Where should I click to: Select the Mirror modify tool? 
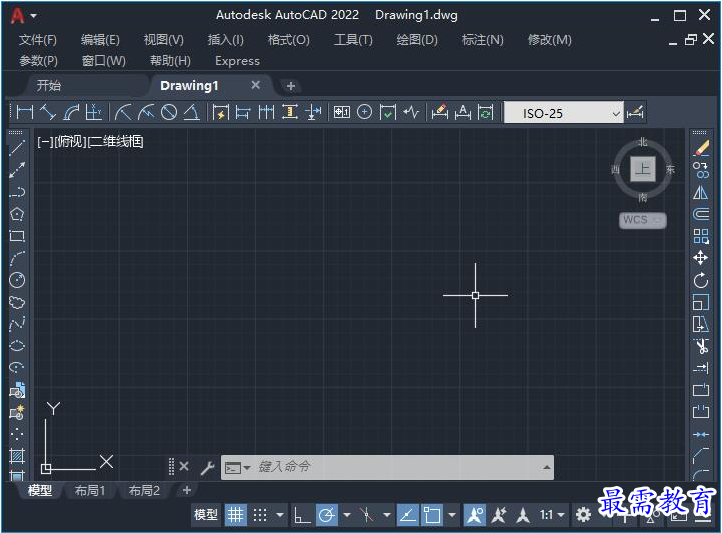[701, 192]
